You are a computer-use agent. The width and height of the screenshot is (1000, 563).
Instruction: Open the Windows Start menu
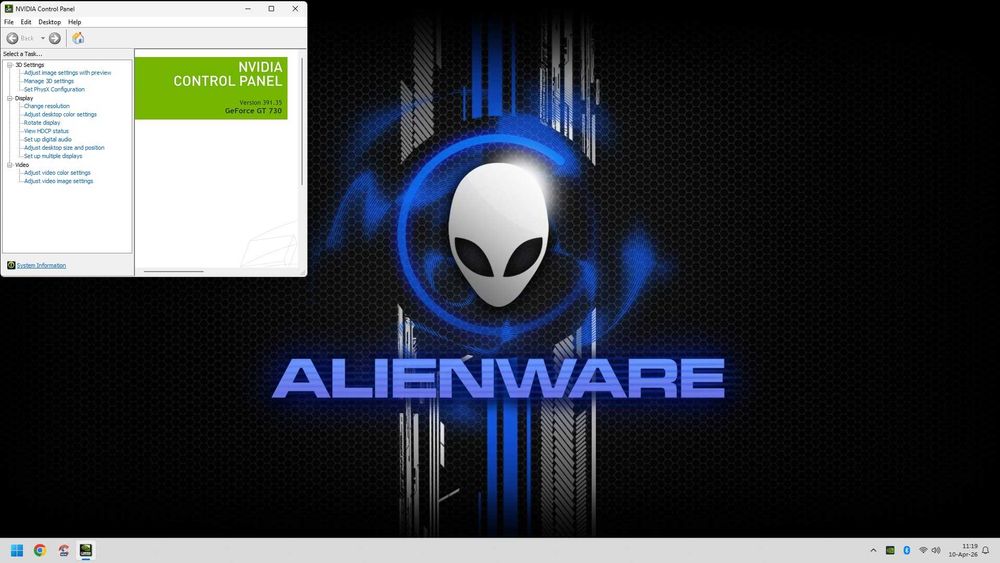(17, 550)
